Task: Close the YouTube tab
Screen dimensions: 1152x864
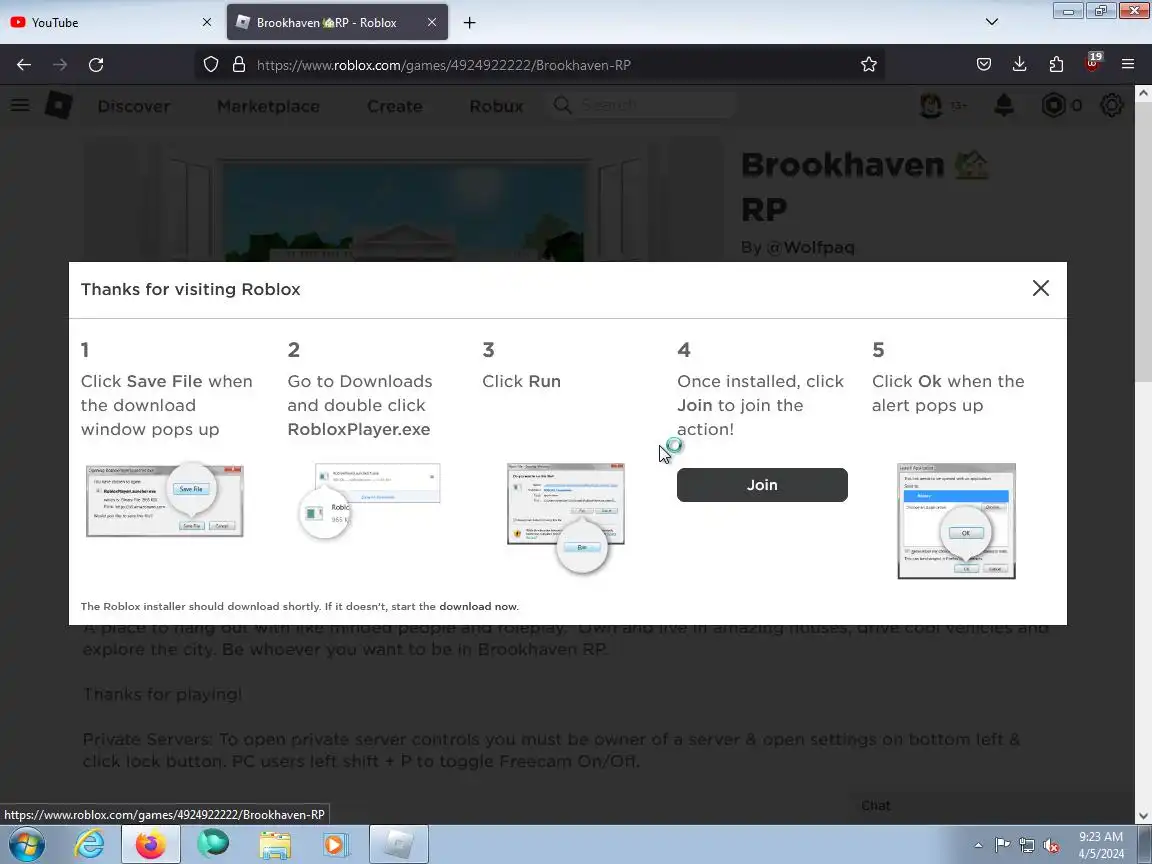Action: pos(206,22)
